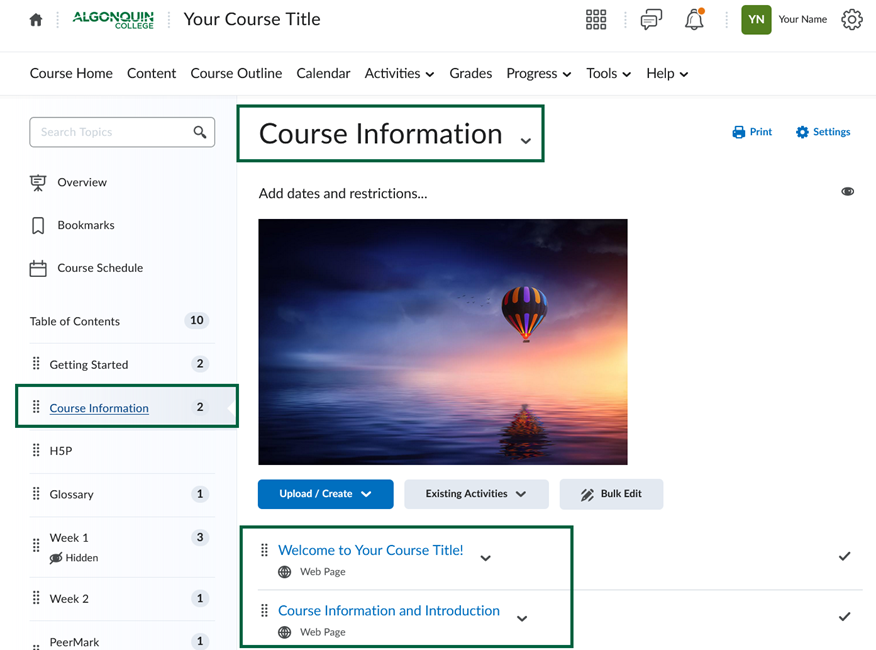Expand the Course Information title chevron
The width and height of the screenshot is (876, 650).
(x=526, y=141)
